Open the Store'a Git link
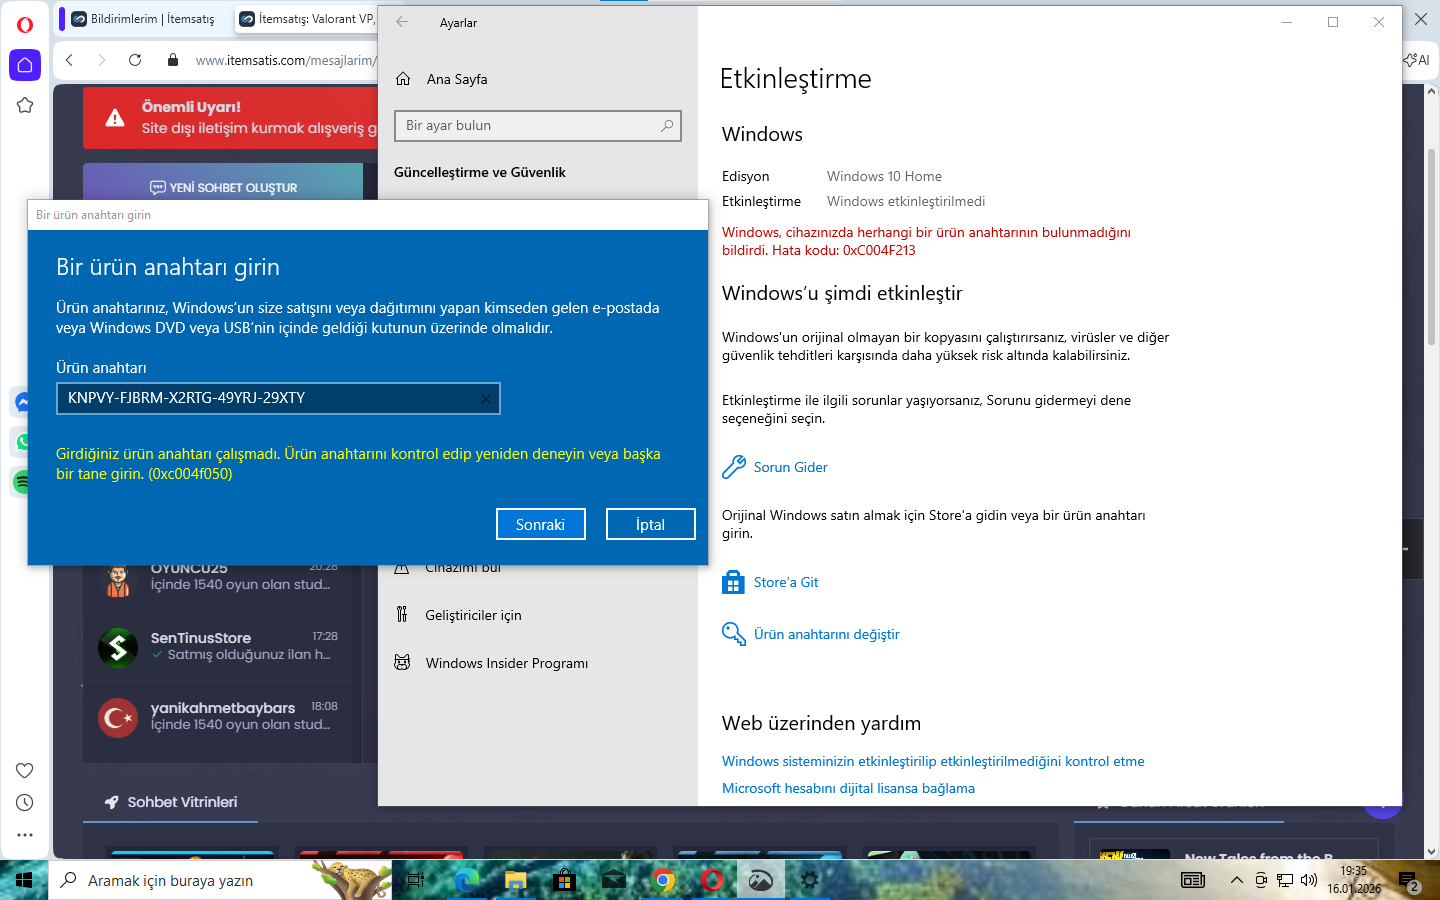 click(786, 582)
